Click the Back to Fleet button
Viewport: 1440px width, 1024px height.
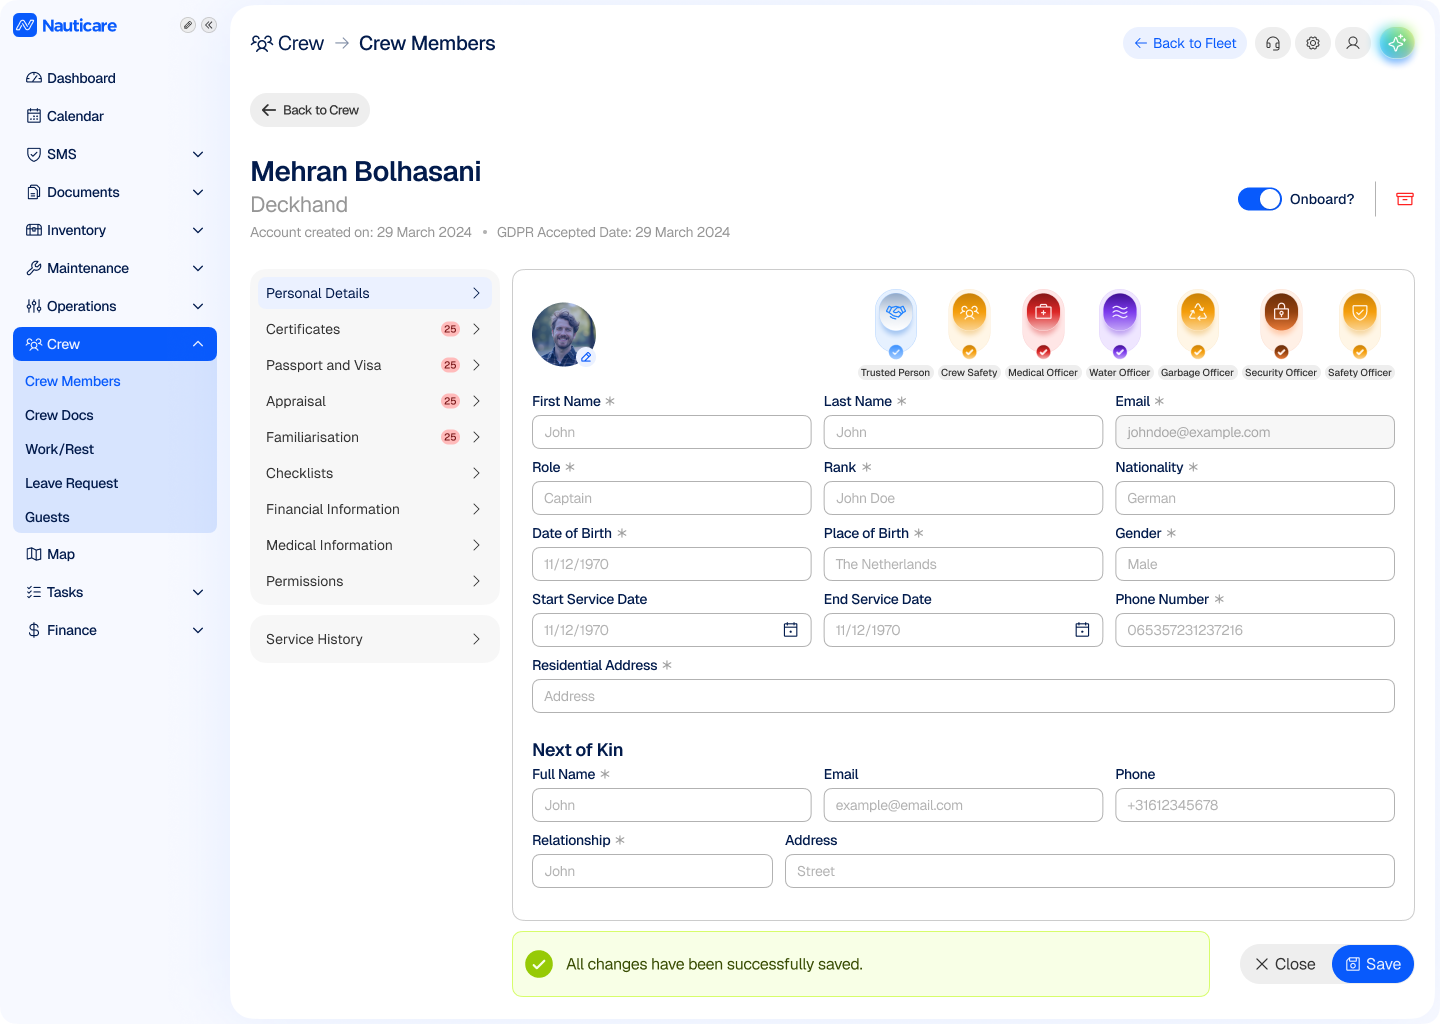tap(1185, 43)
